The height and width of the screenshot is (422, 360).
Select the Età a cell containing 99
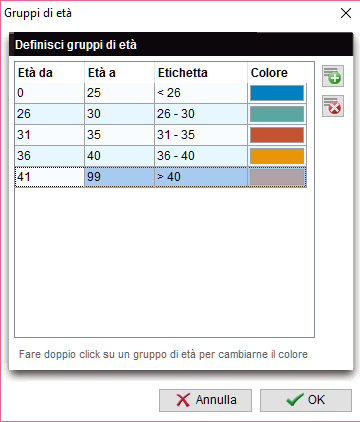(120, 177)
